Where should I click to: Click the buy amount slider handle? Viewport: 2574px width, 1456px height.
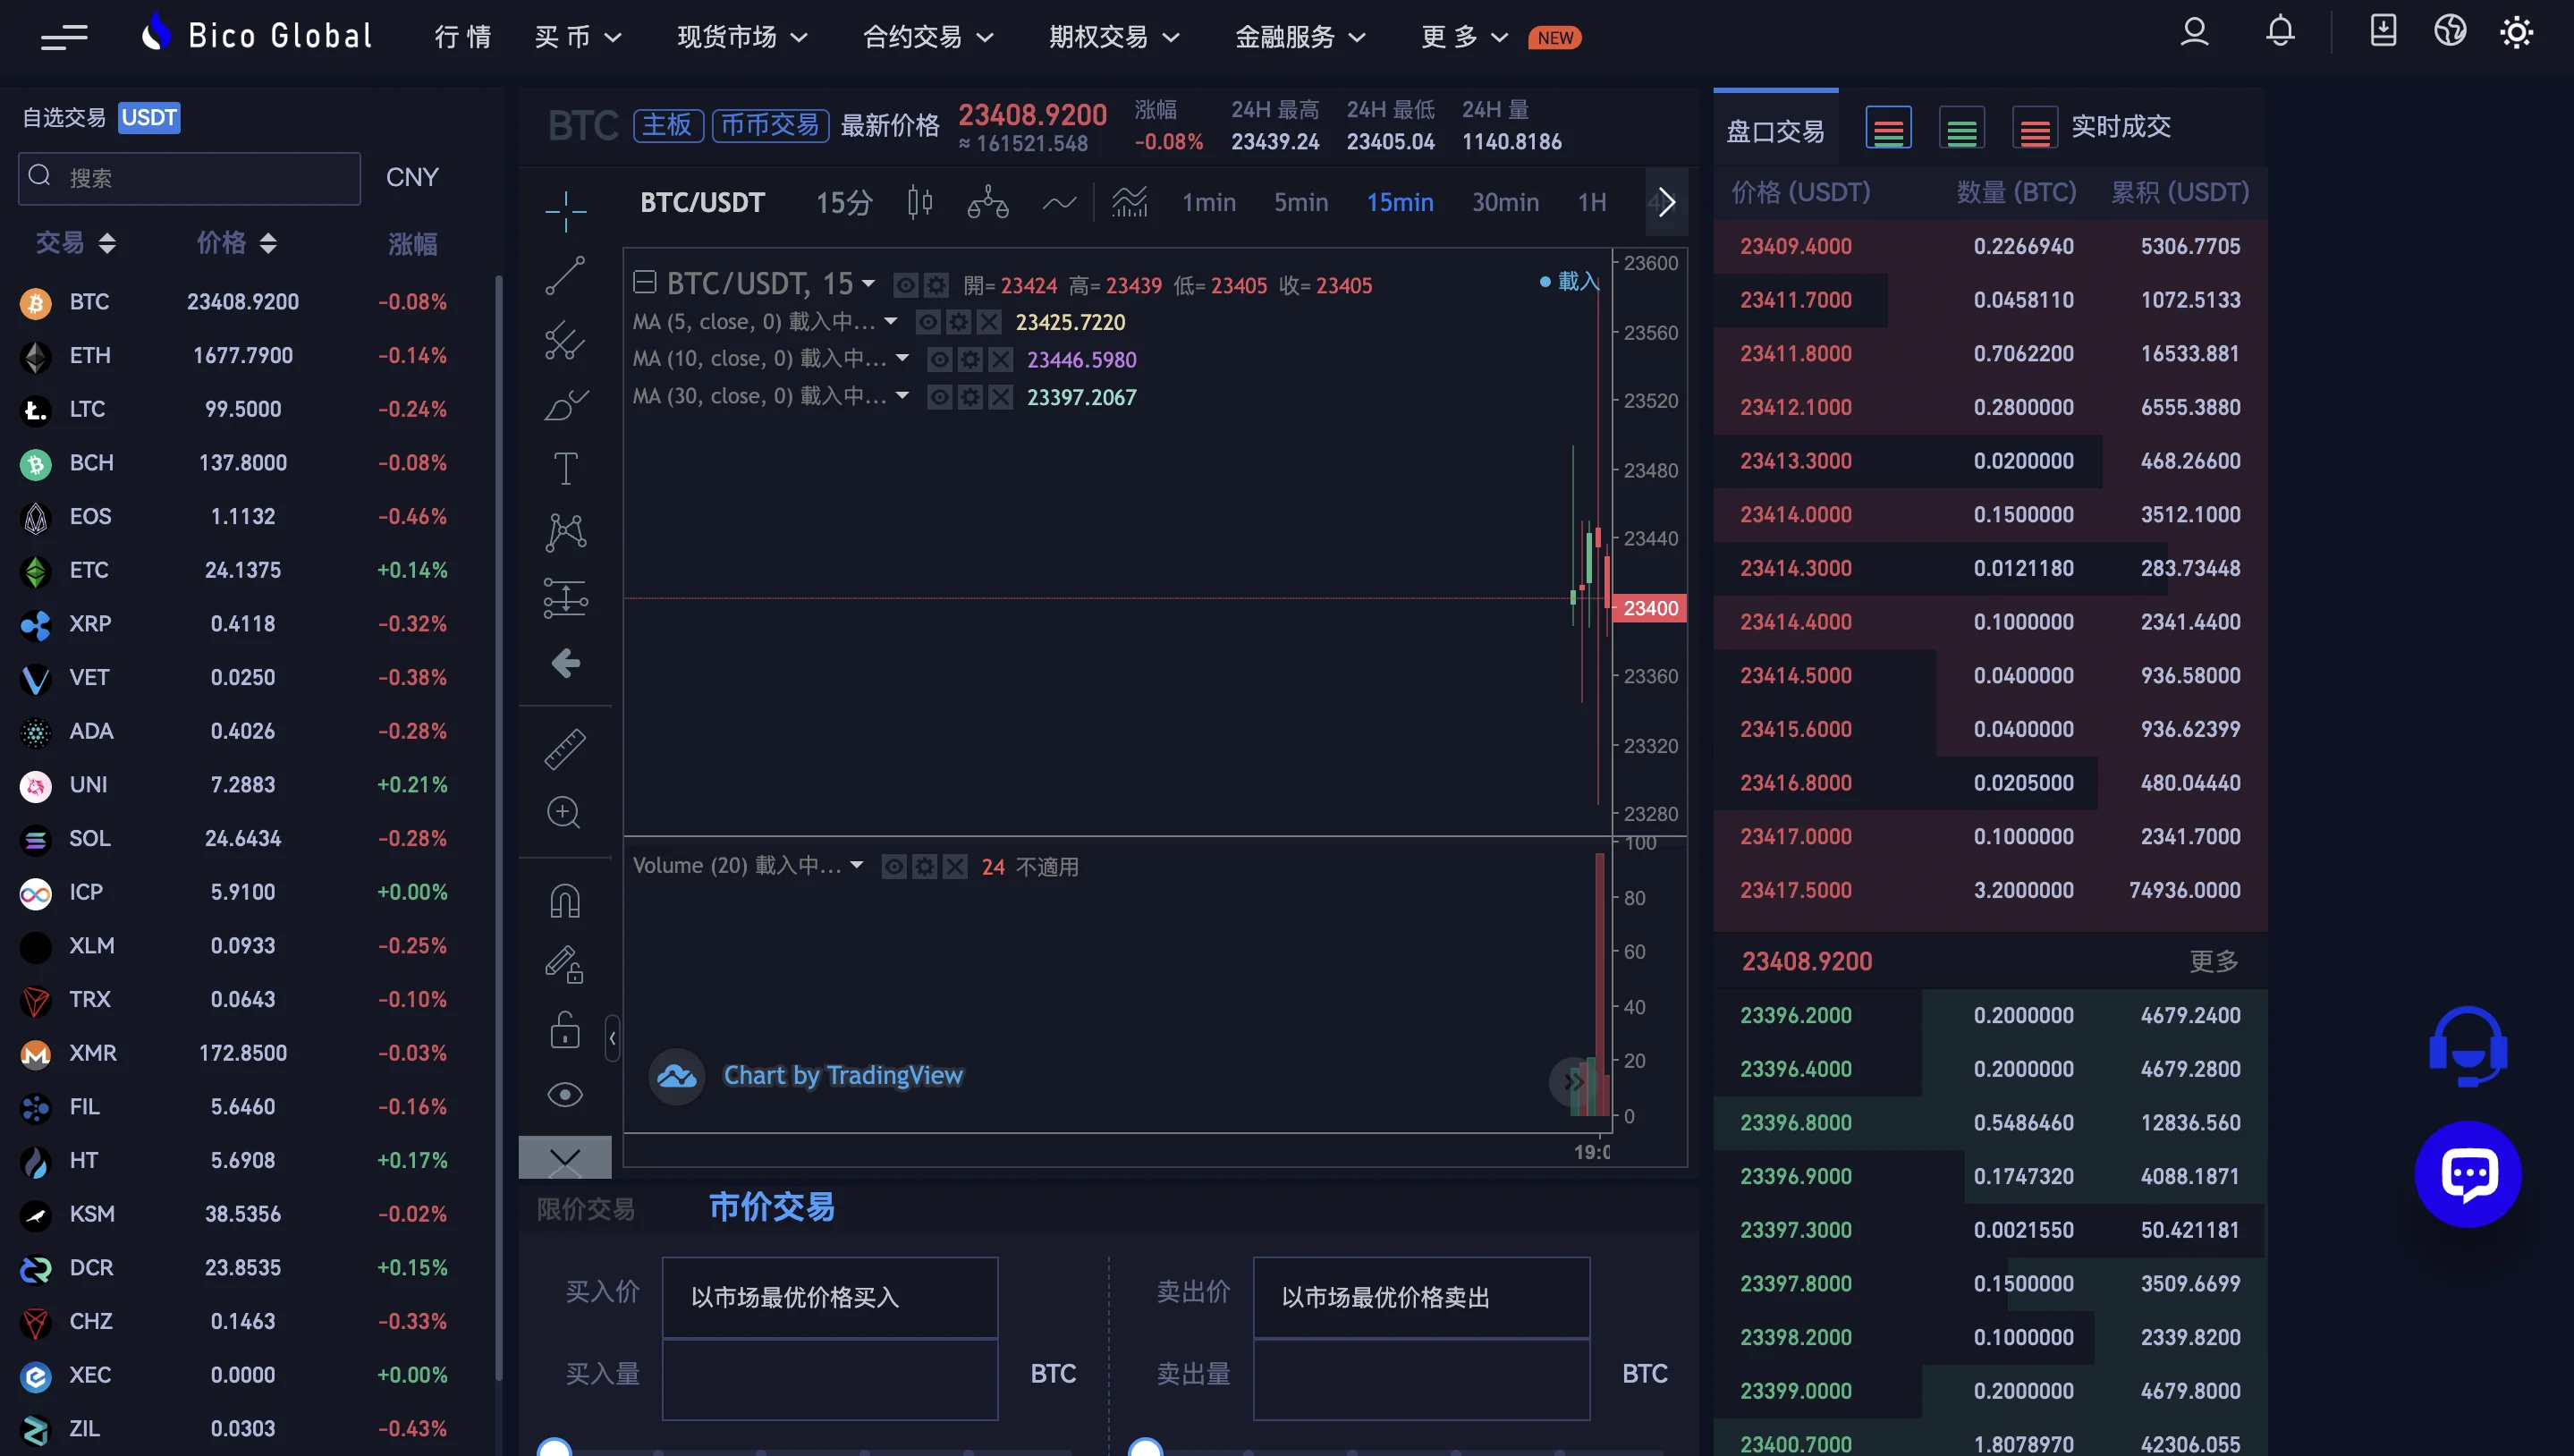point(554,1448)
